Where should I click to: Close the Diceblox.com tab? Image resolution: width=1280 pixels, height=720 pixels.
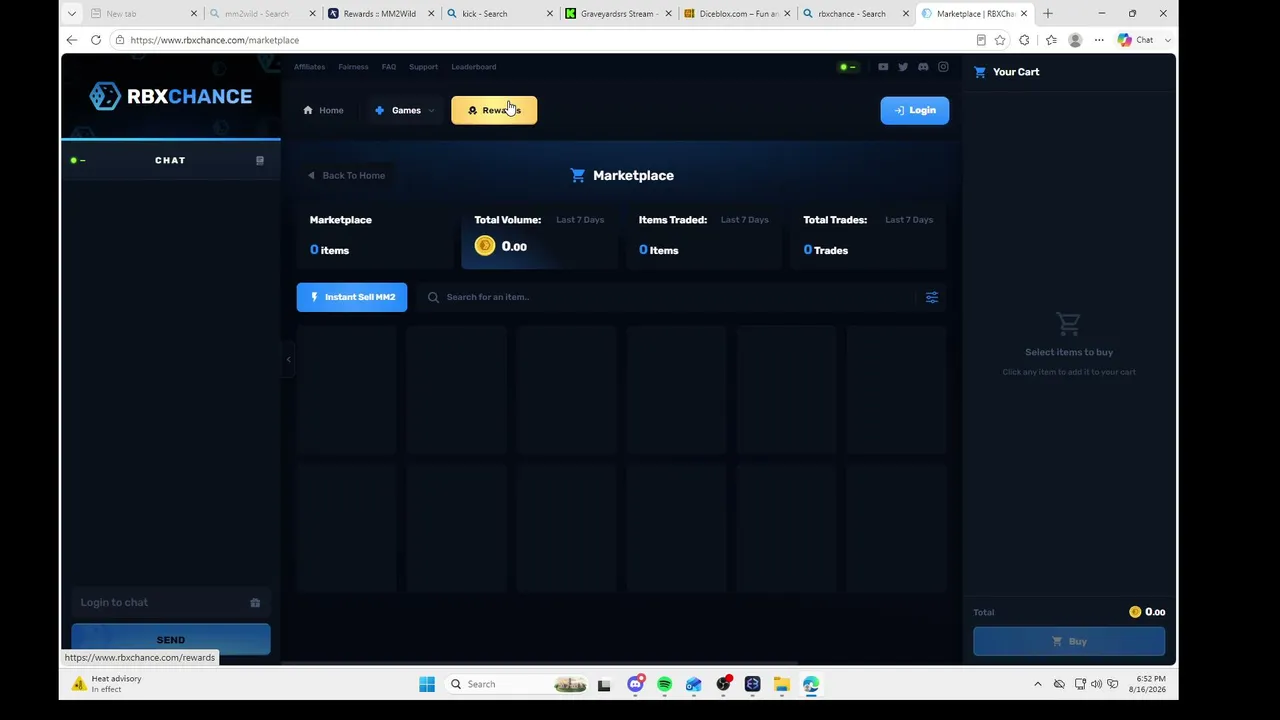[786, 14]
